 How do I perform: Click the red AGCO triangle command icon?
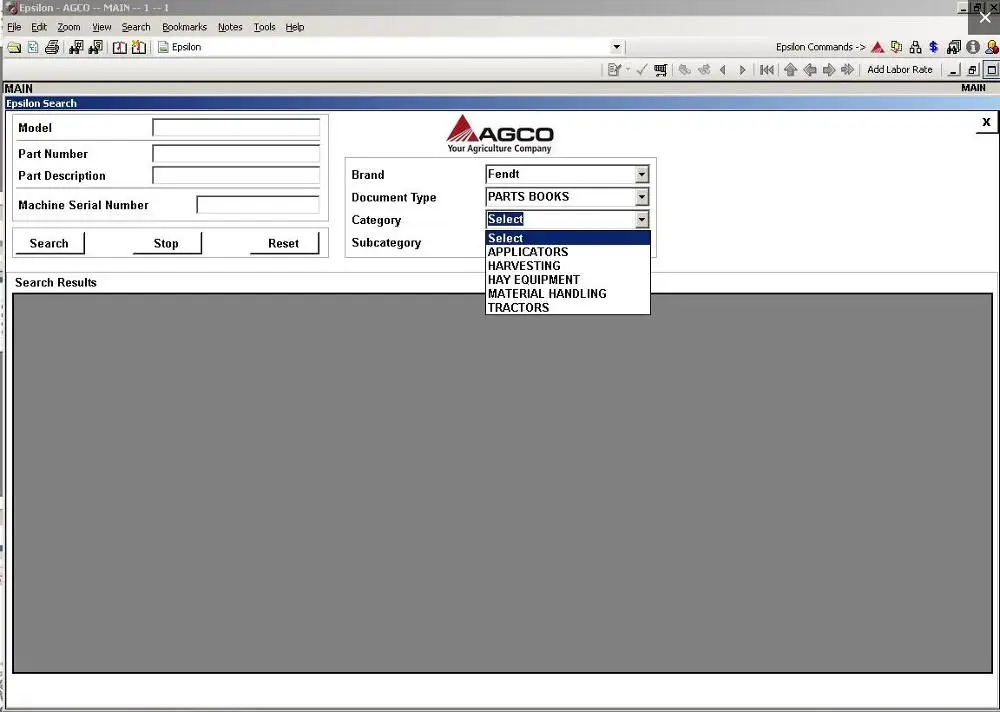pyautogui.click(x=878, y=47)
